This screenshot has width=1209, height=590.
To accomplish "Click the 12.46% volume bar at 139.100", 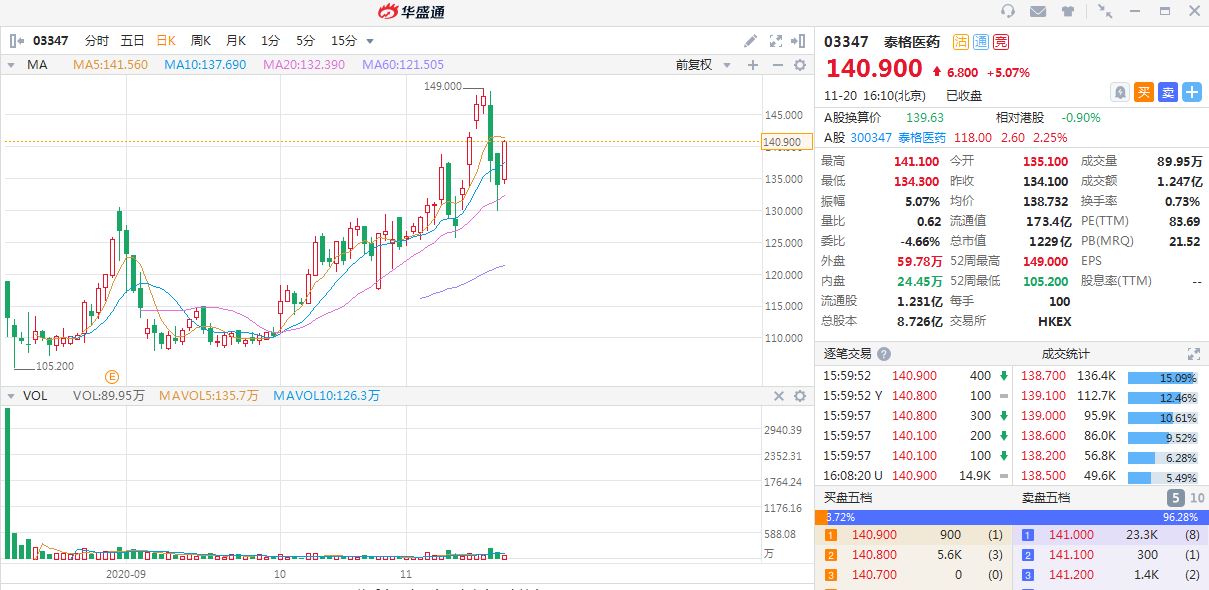I will [x=1162, y=398].
